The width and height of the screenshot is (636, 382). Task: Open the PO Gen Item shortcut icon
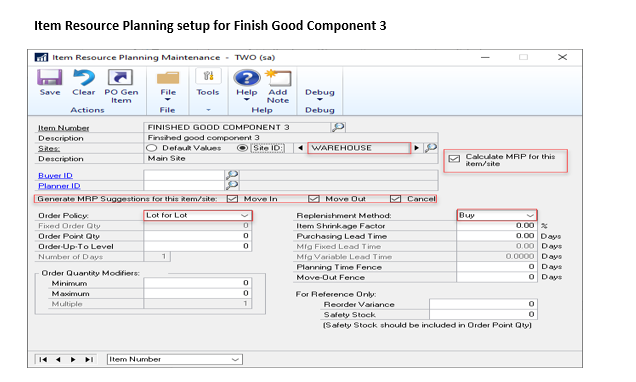point(120,77)
